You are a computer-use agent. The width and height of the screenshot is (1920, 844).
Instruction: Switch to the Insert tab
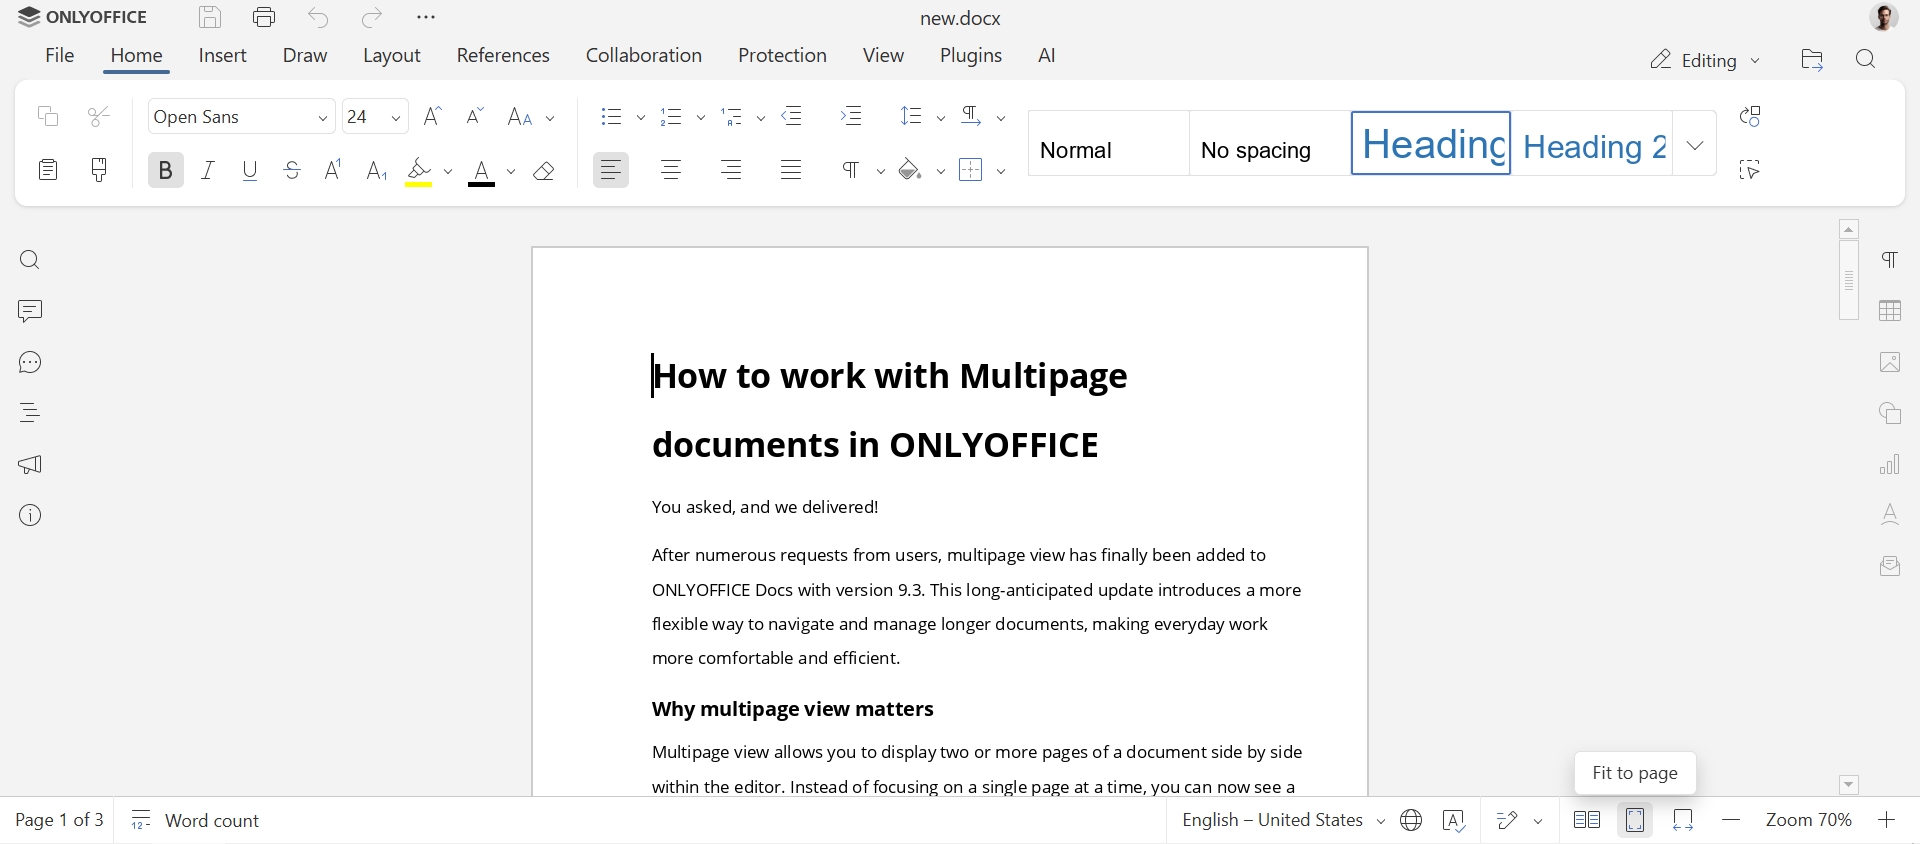[222, 55]
